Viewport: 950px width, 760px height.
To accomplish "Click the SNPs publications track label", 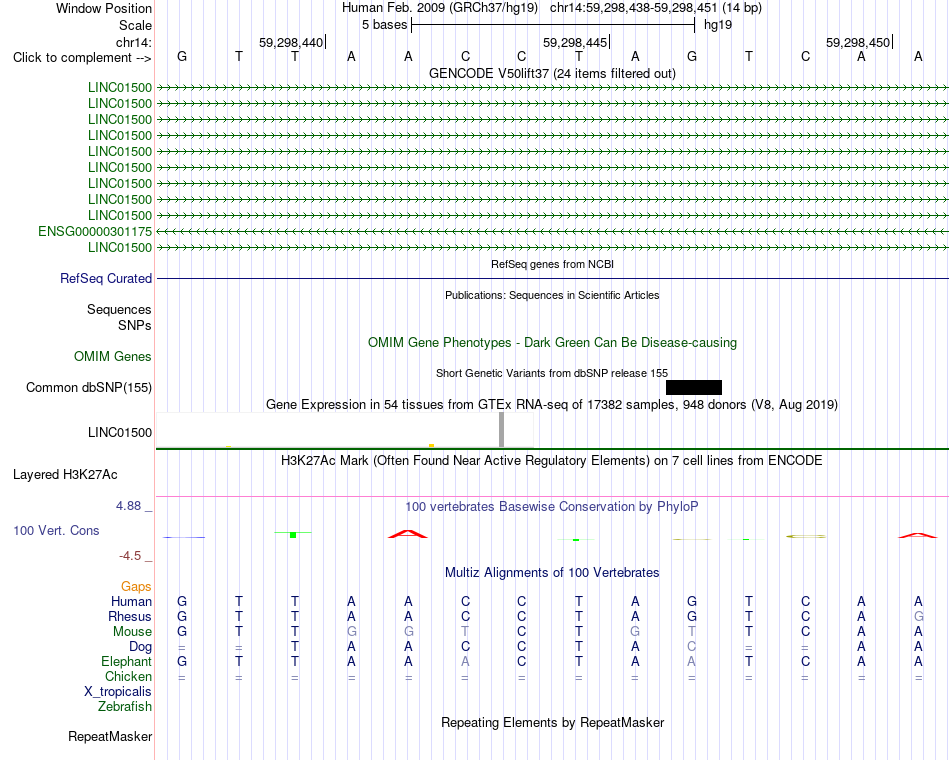I will tap(135, 325).
